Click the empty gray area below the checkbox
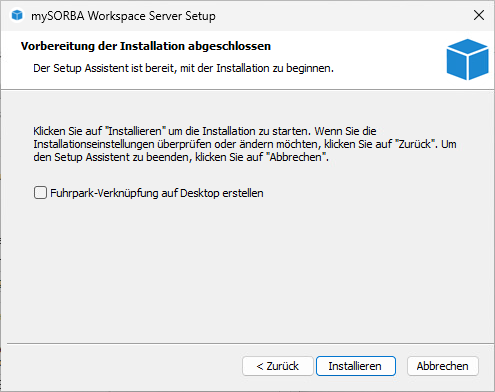 point(247,267)
